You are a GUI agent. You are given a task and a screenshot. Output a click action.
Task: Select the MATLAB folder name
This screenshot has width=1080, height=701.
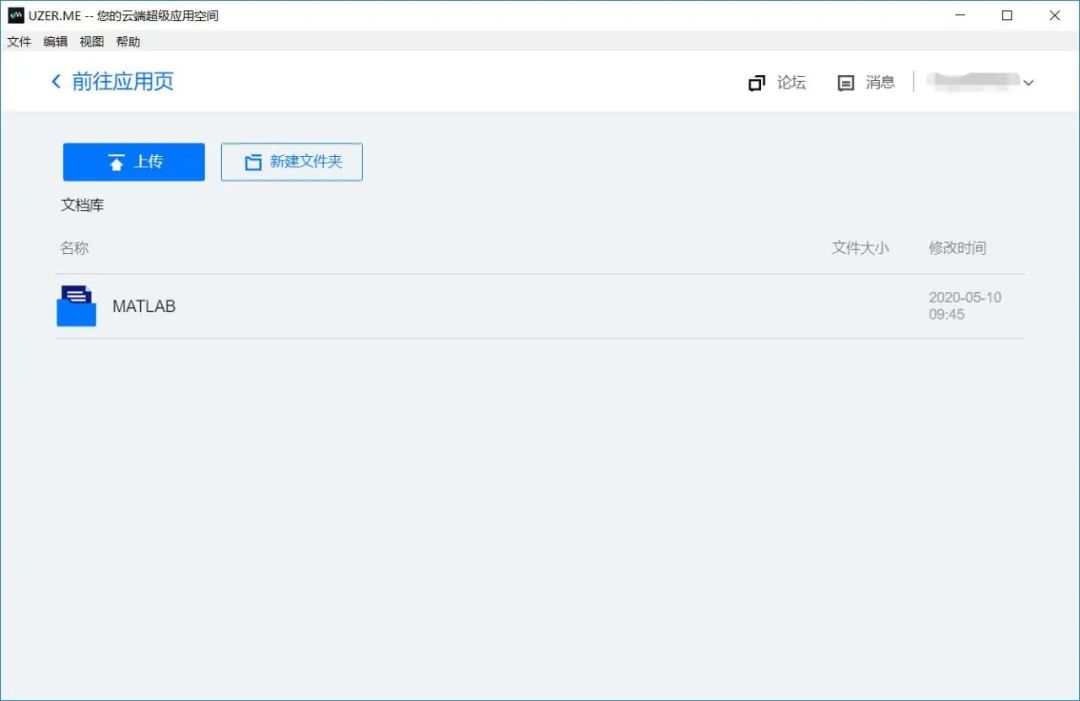[x=144, y=306]
